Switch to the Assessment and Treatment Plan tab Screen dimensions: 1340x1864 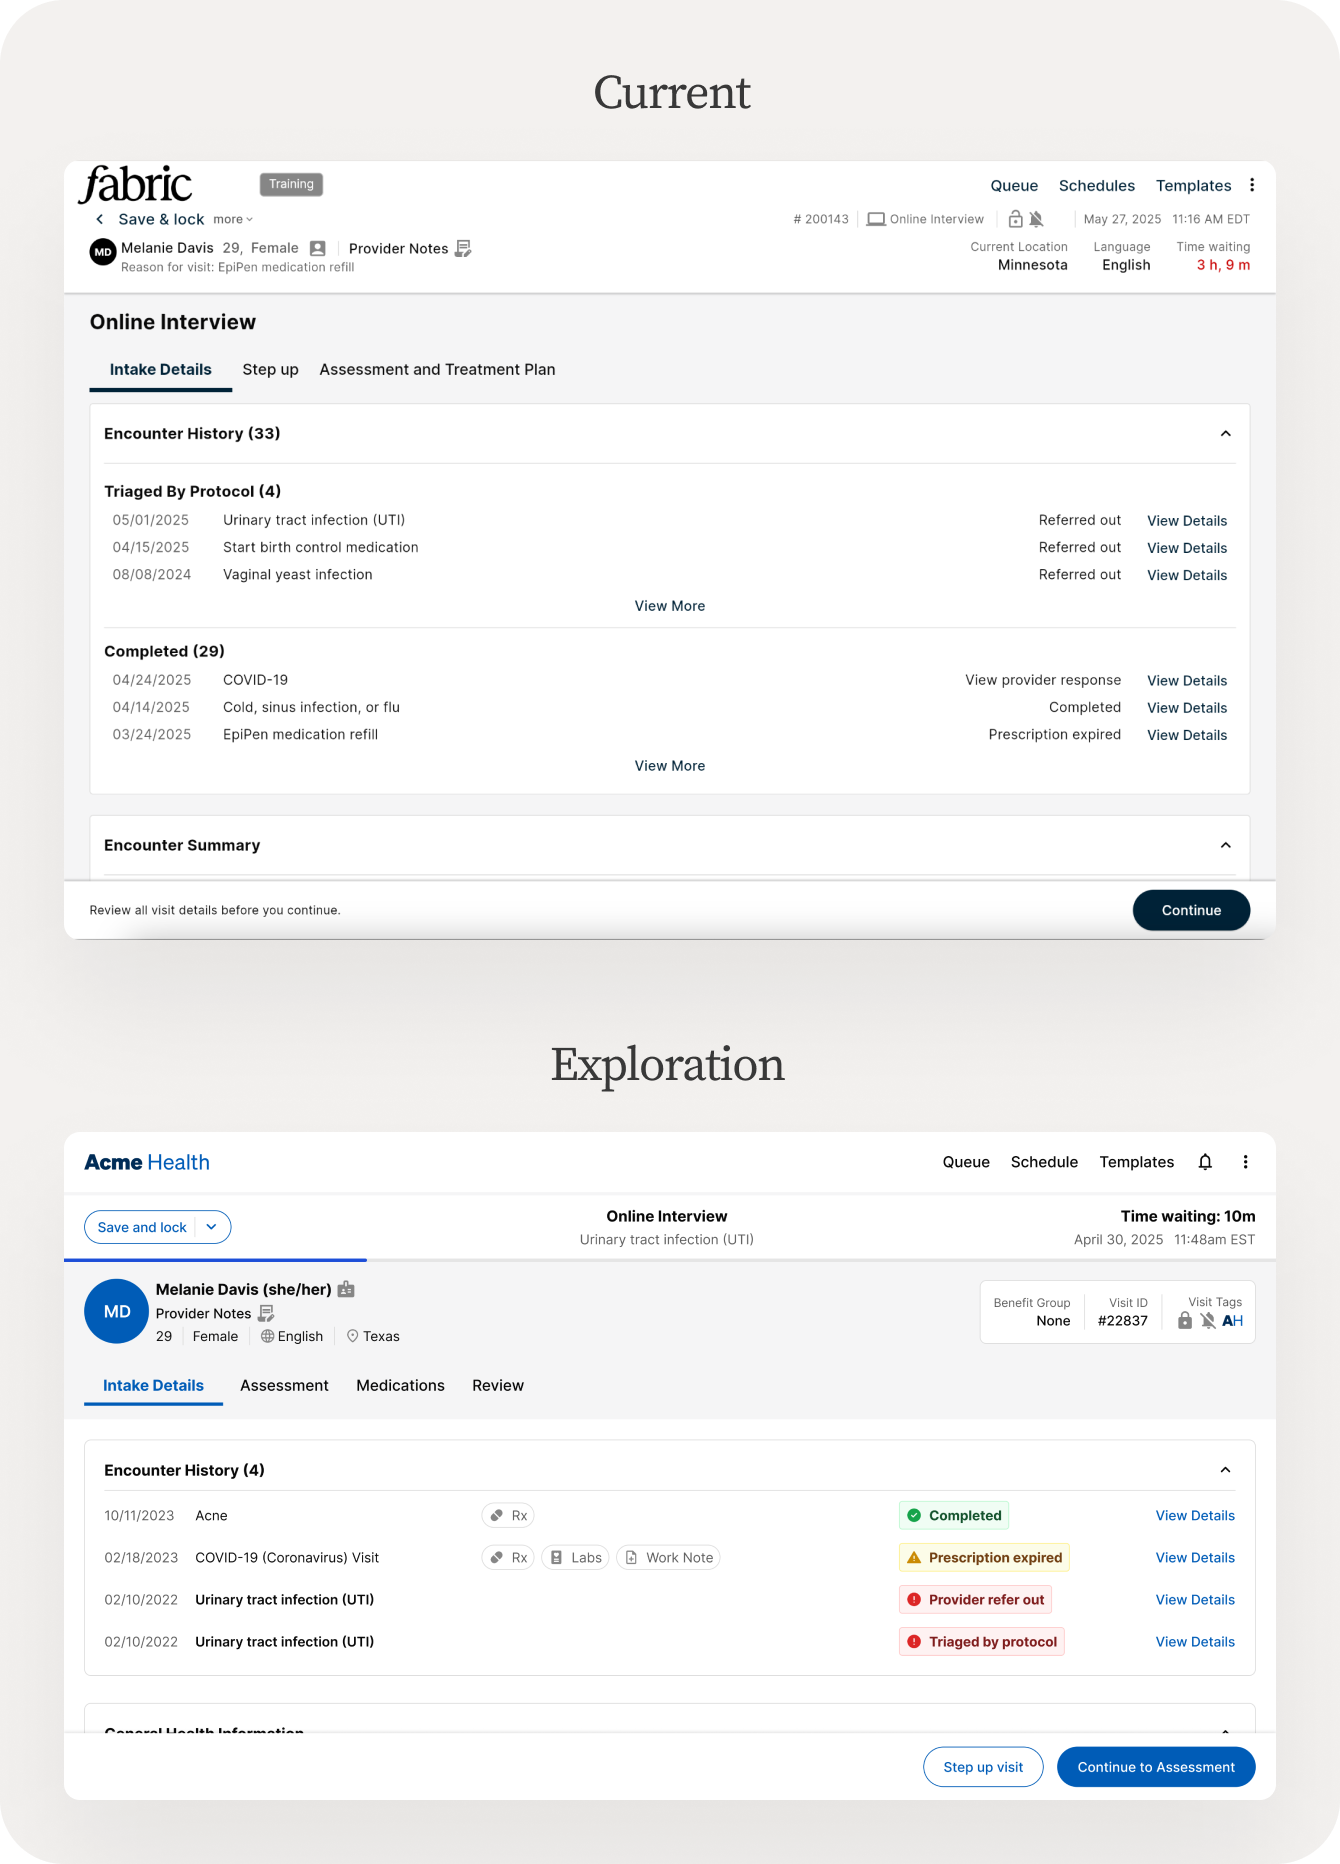coord(437,370)
